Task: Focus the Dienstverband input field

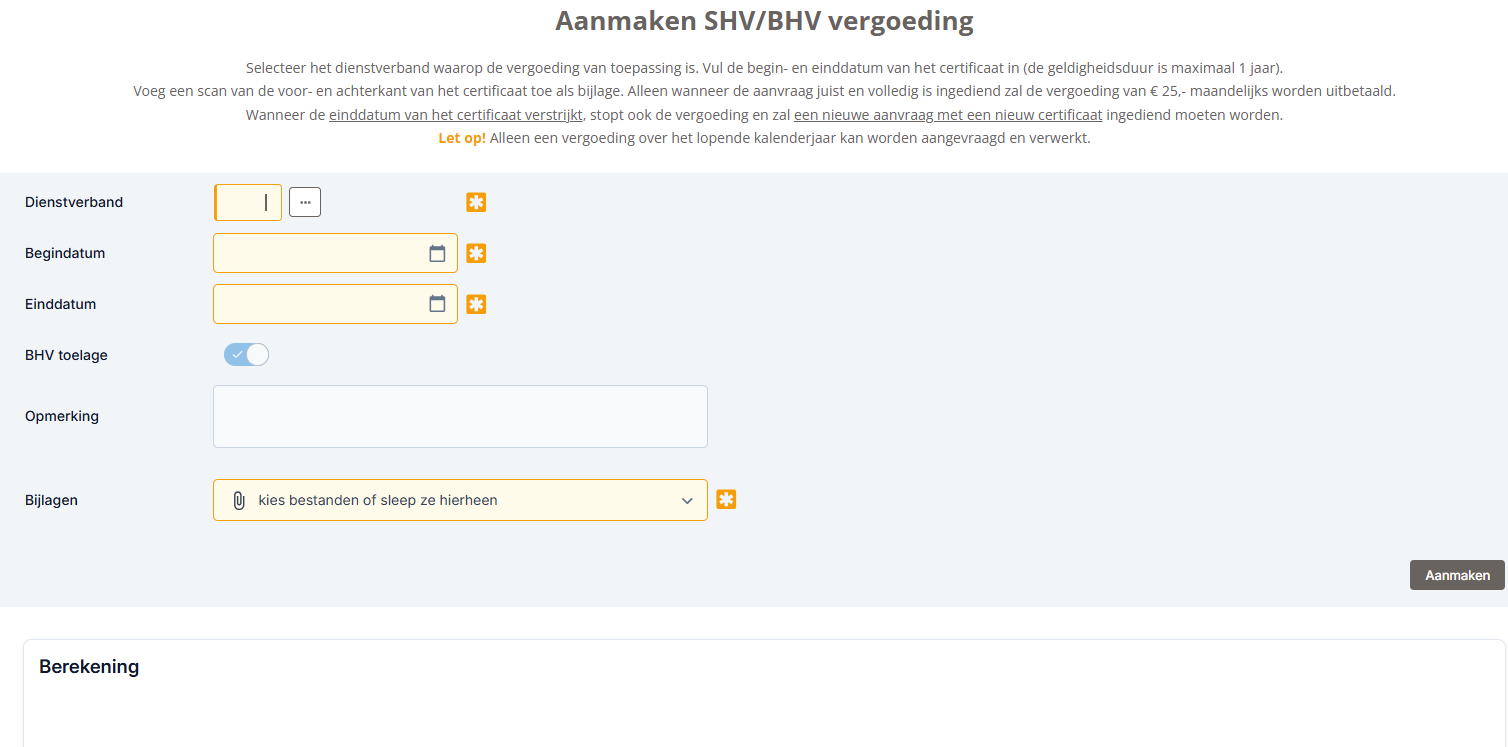Action: [x=248, y=202]
